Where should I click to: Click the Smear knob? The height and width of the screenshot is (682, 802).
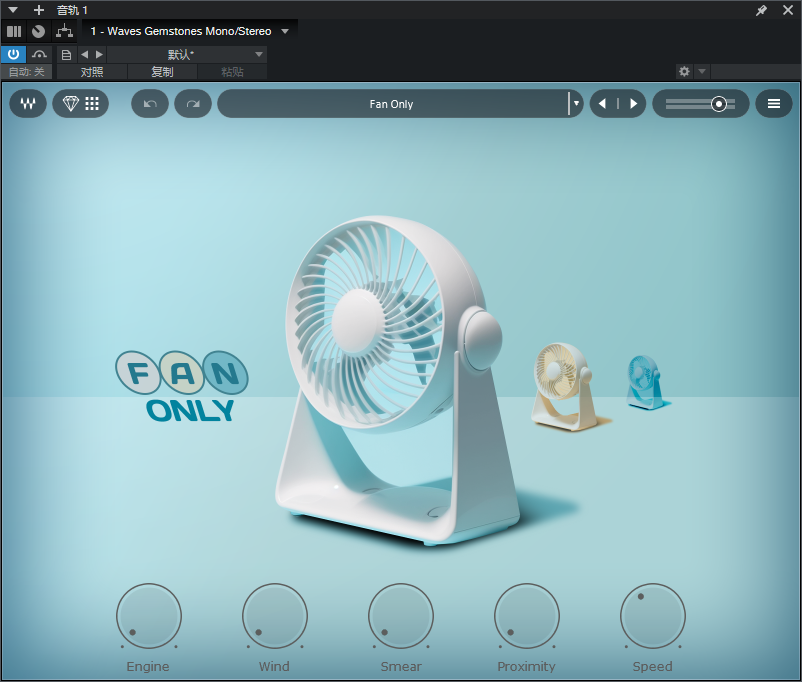[400, 616]
